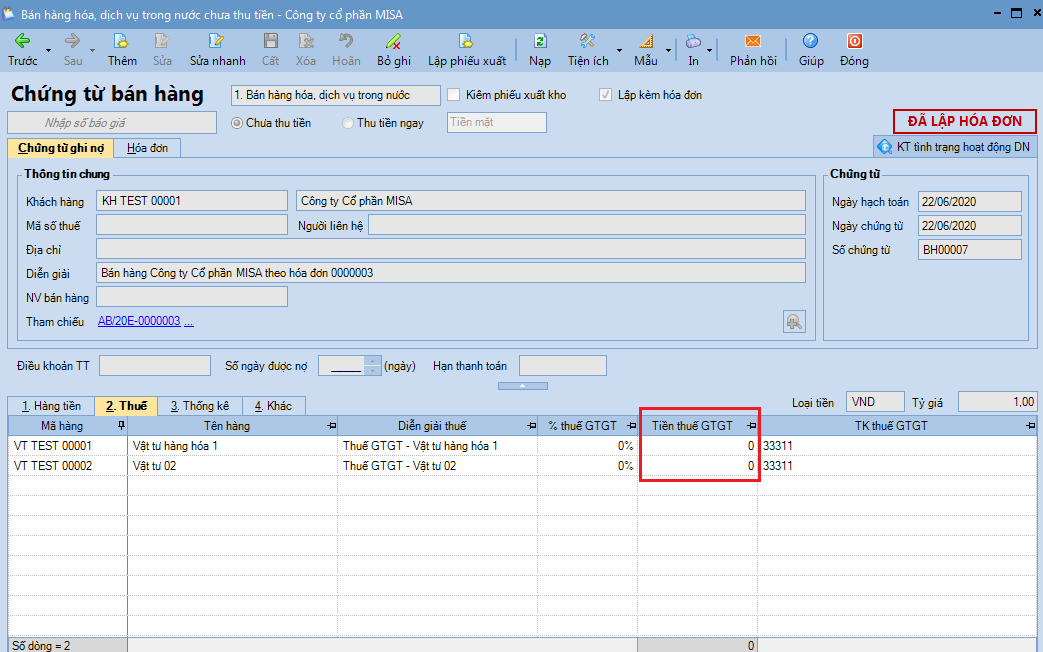Viewport: 1043px width, 652px height.
Task: Open the Mẫu template tool
Action: pyautogui.click(x=645, y=51)
